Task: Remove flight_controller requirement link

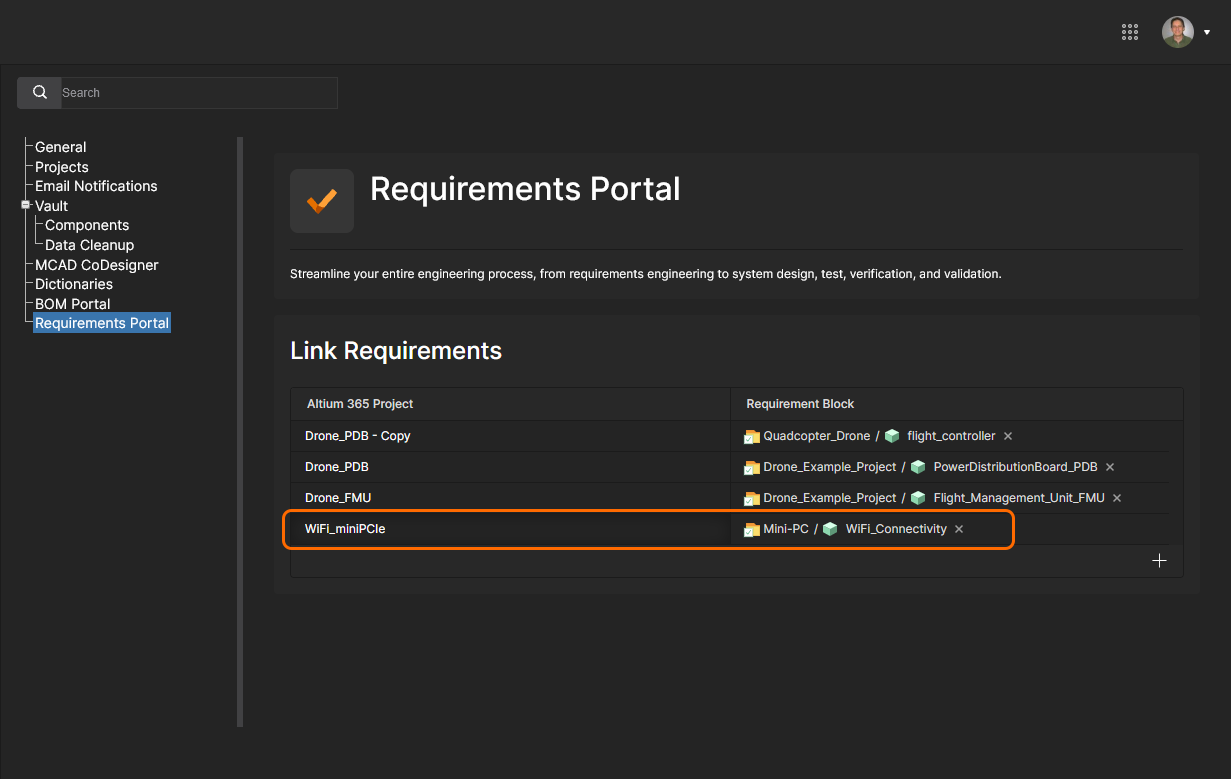Action: (x=1008, y=436)
